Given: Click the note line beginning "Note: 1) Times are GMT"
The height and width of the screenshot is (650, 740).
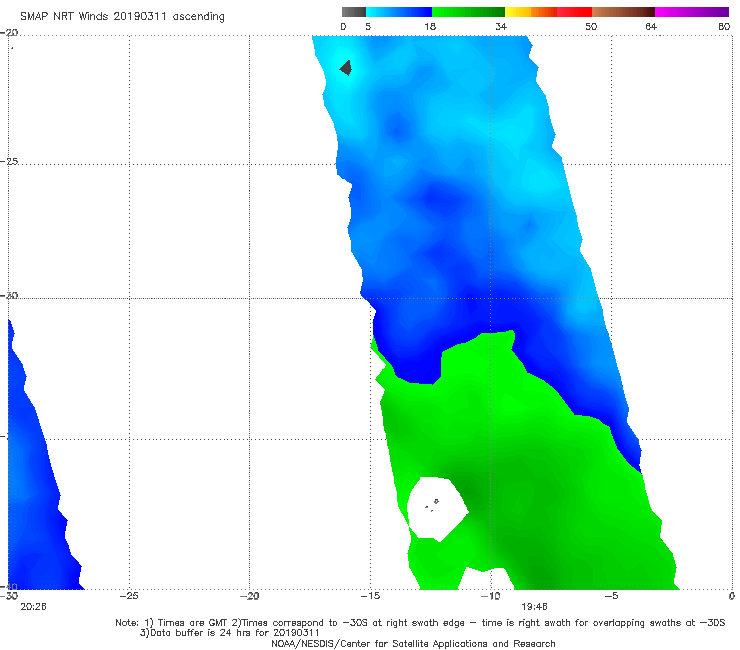Looking at the screenshot, I should pos(420,623).
